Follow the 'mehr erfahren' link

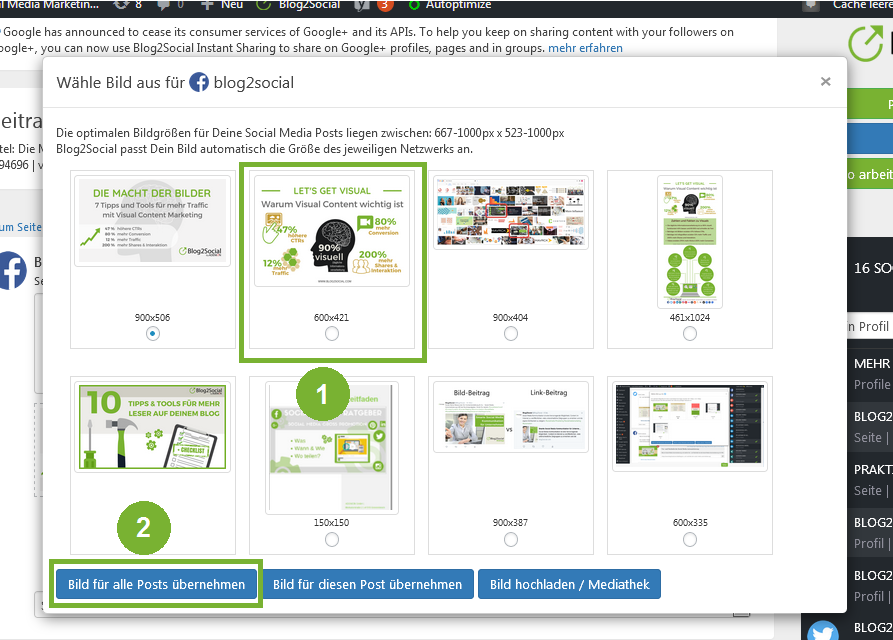(x=585, y=48)
